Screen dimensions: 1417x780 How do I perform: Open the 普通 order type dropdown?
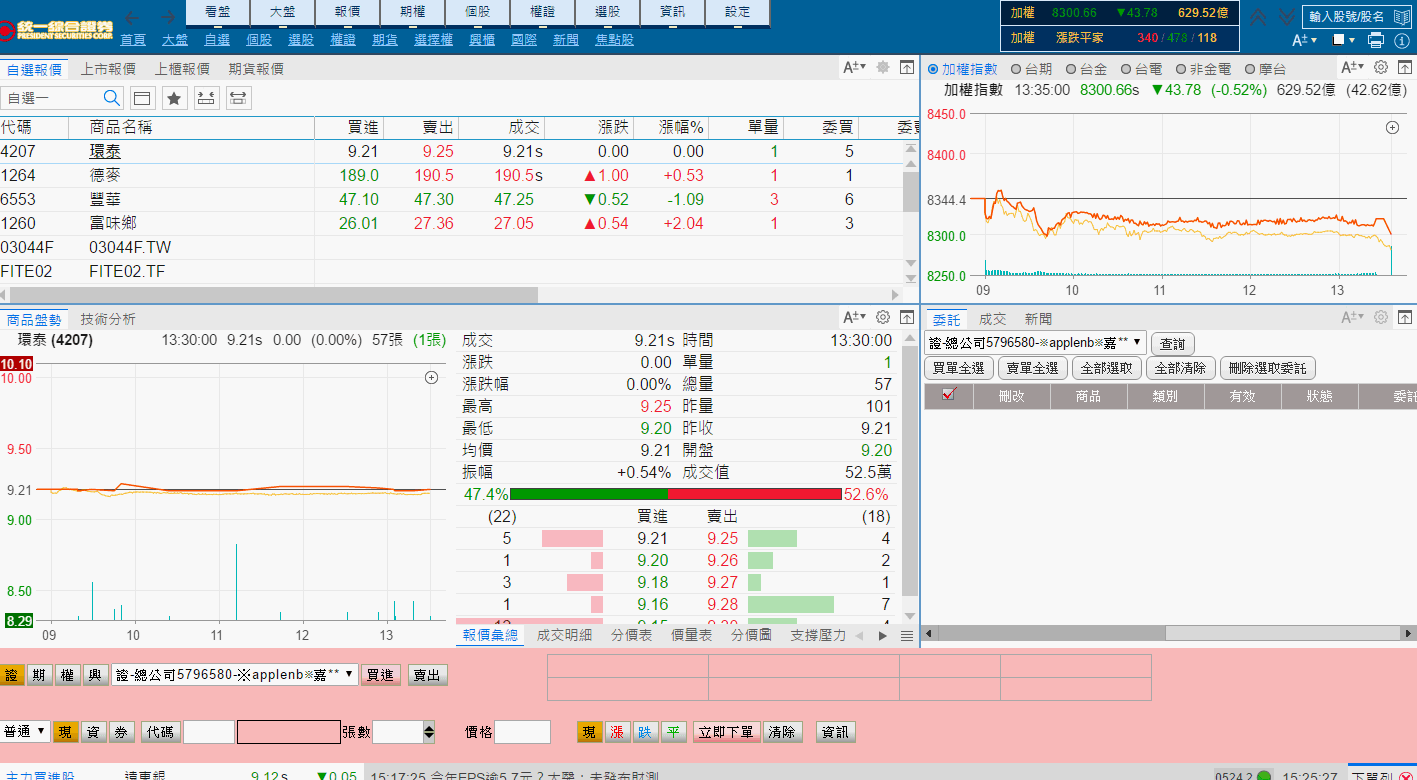pyautogui.click(x=26, y=731)
